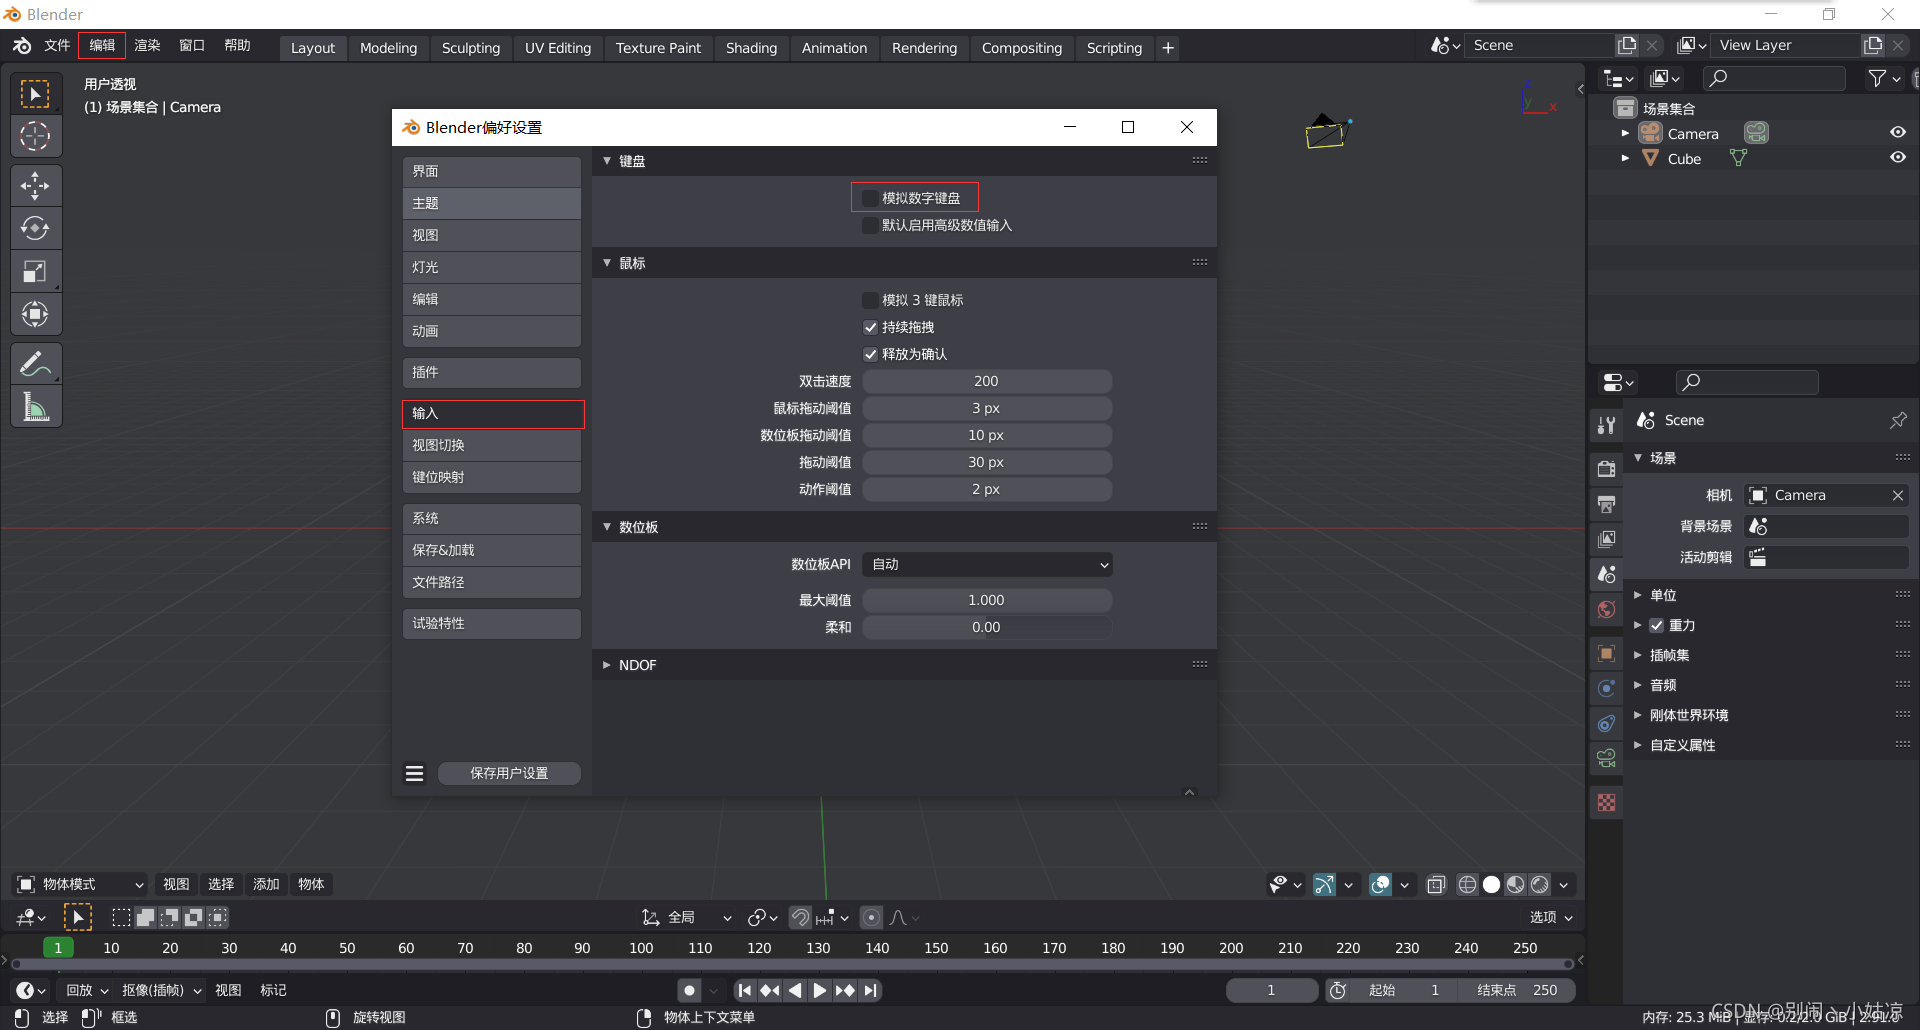
Task: Uncheck 持续拖拽 checkbox
Action: 870,327
